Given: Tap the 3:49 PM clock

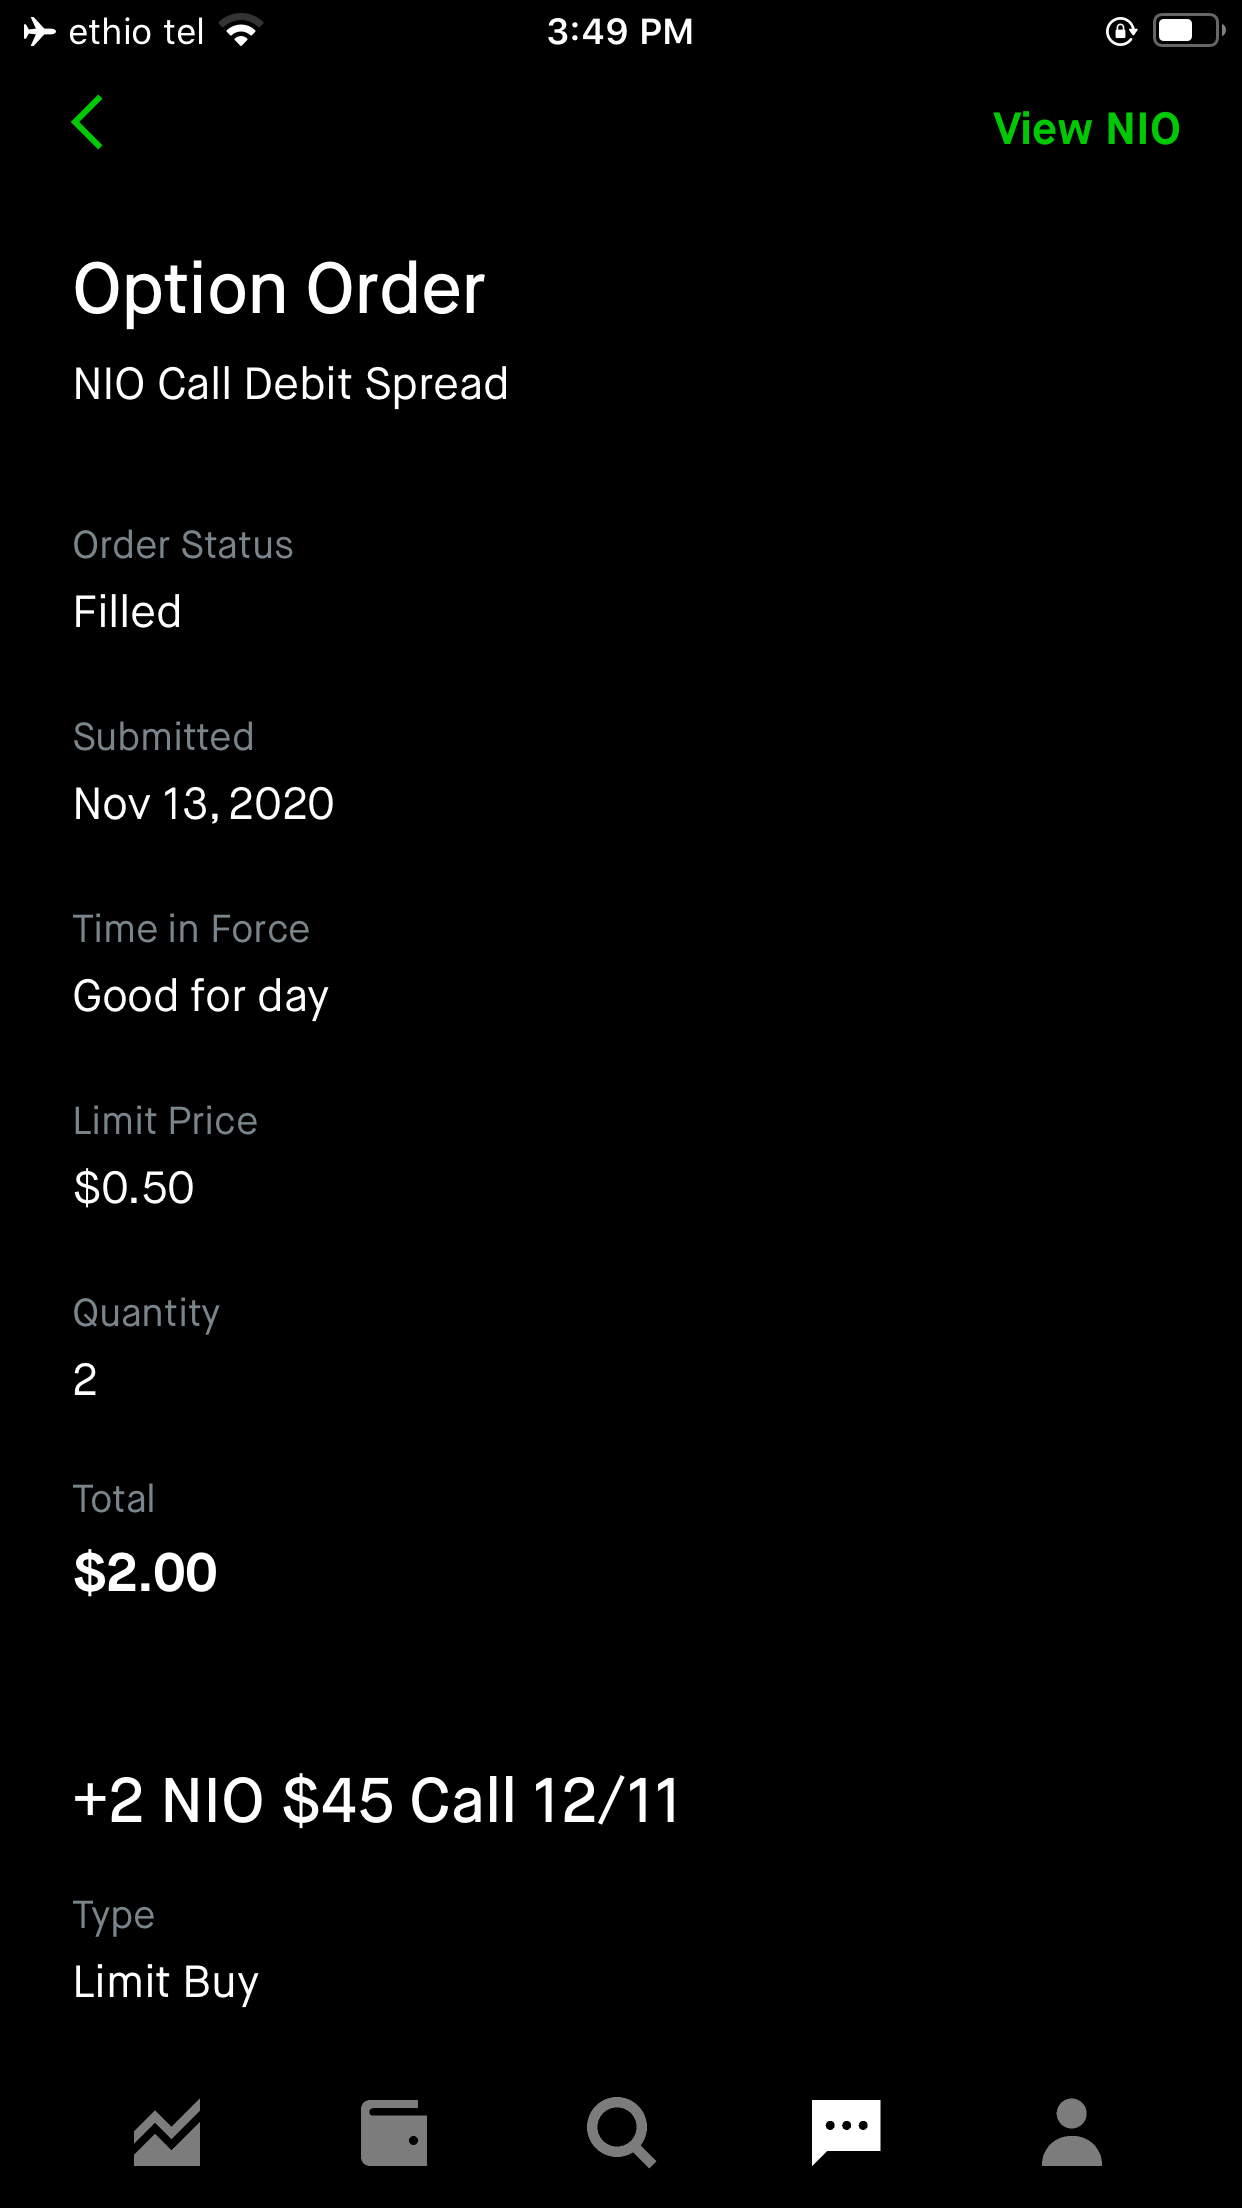Looking at the screenshot, I should click(x=621, y=30).
